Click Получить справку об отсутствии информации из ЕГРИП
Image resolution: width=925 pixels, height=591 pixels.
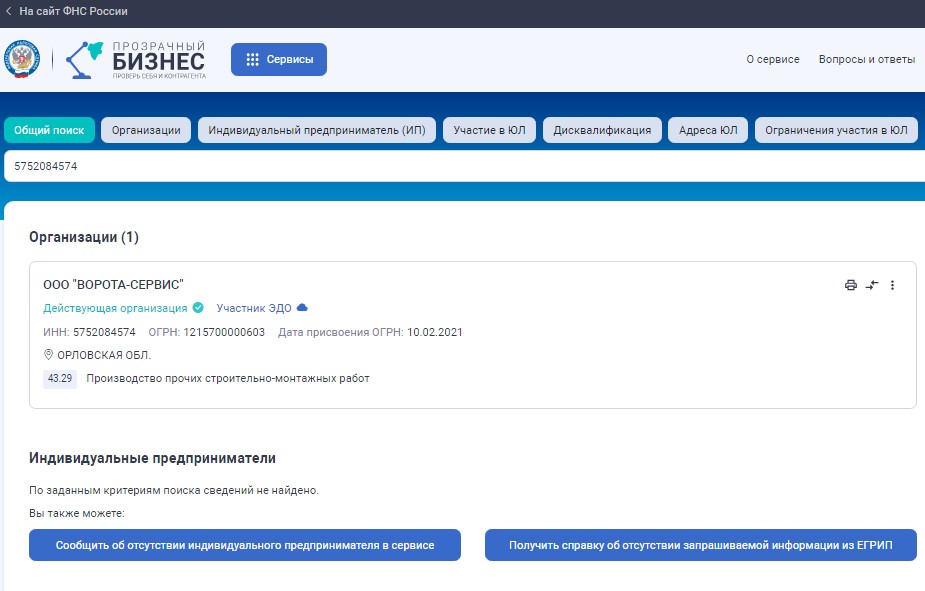click(x=700, y=545)
